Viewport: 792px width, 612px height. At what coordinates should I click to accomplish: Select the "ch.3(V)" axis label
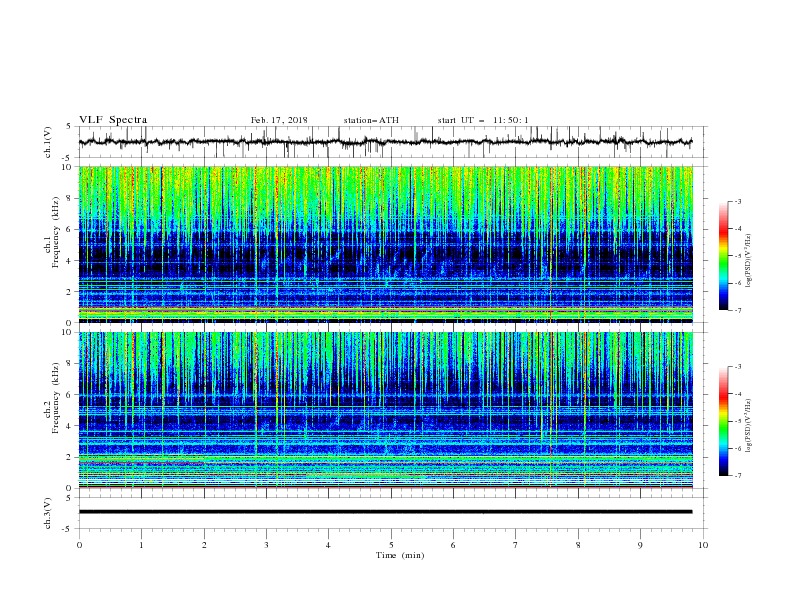(x=48, y=513)
